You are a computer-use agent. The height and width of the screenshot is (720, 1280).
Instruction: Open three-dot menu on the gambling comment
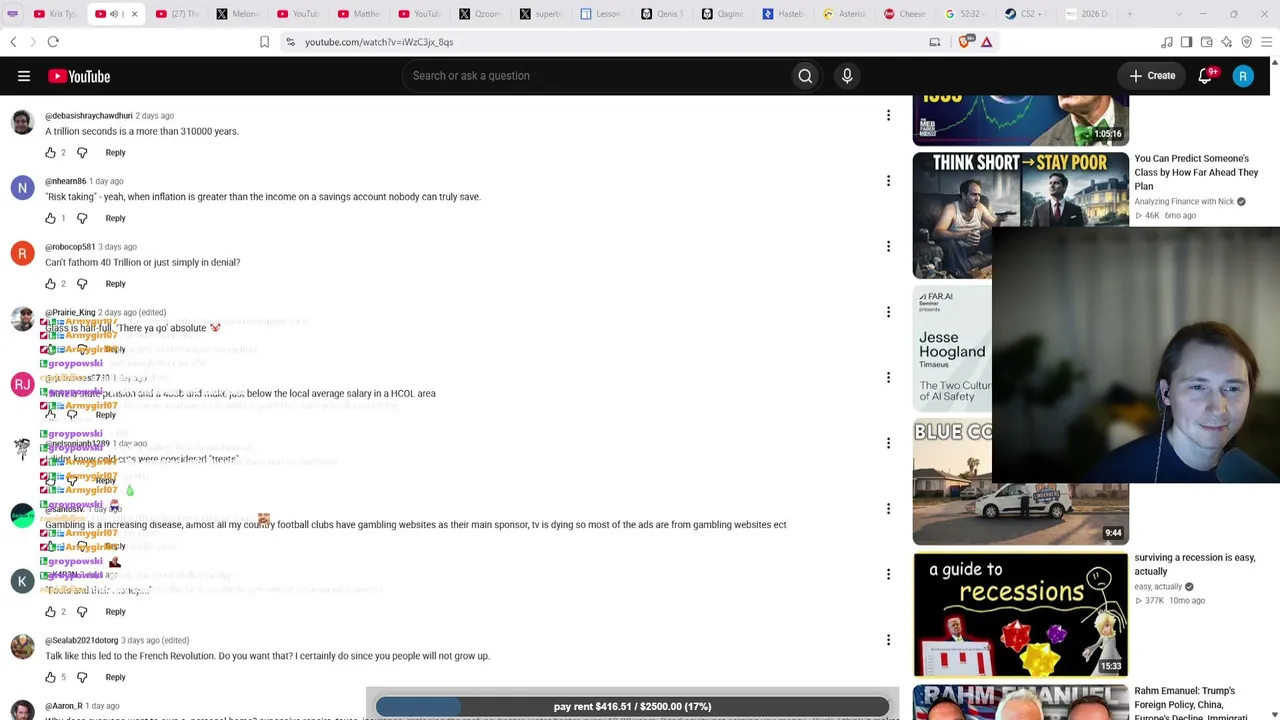point(888,509)
